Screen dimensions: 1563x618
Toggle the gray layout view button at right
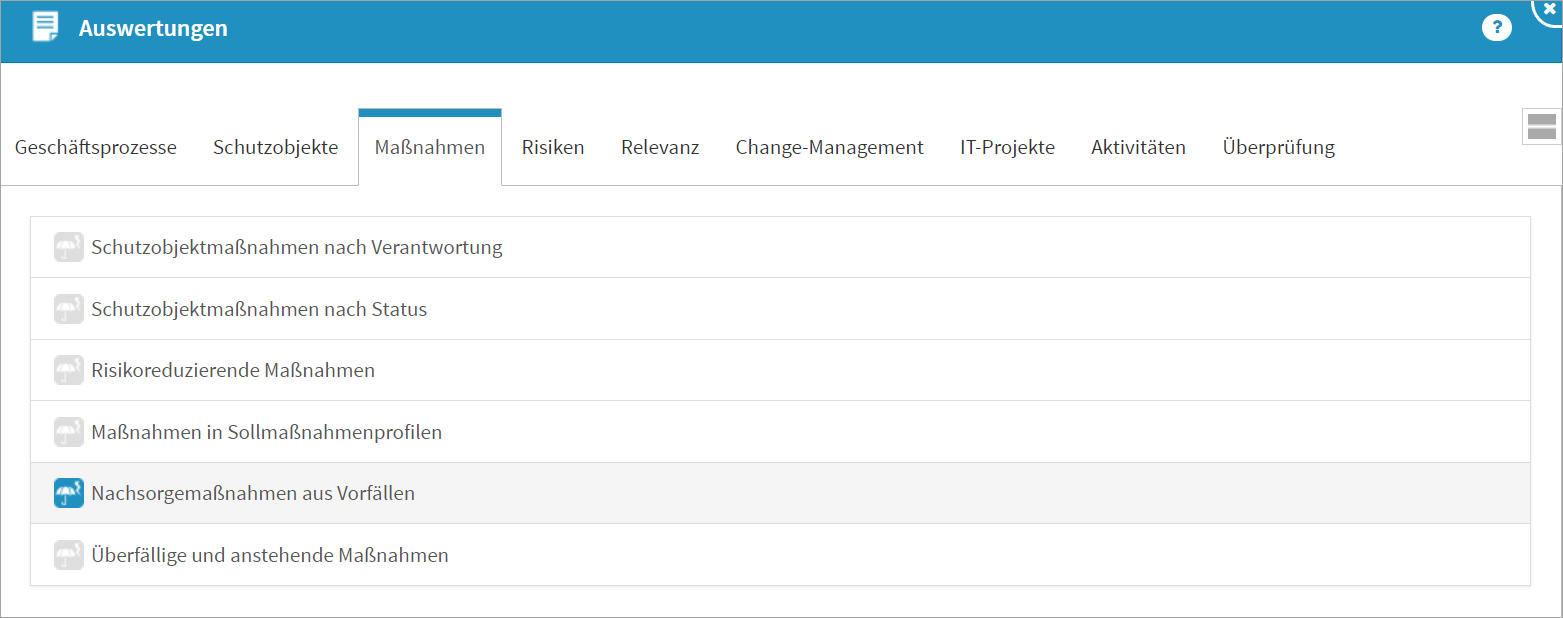pos(1542,126)
